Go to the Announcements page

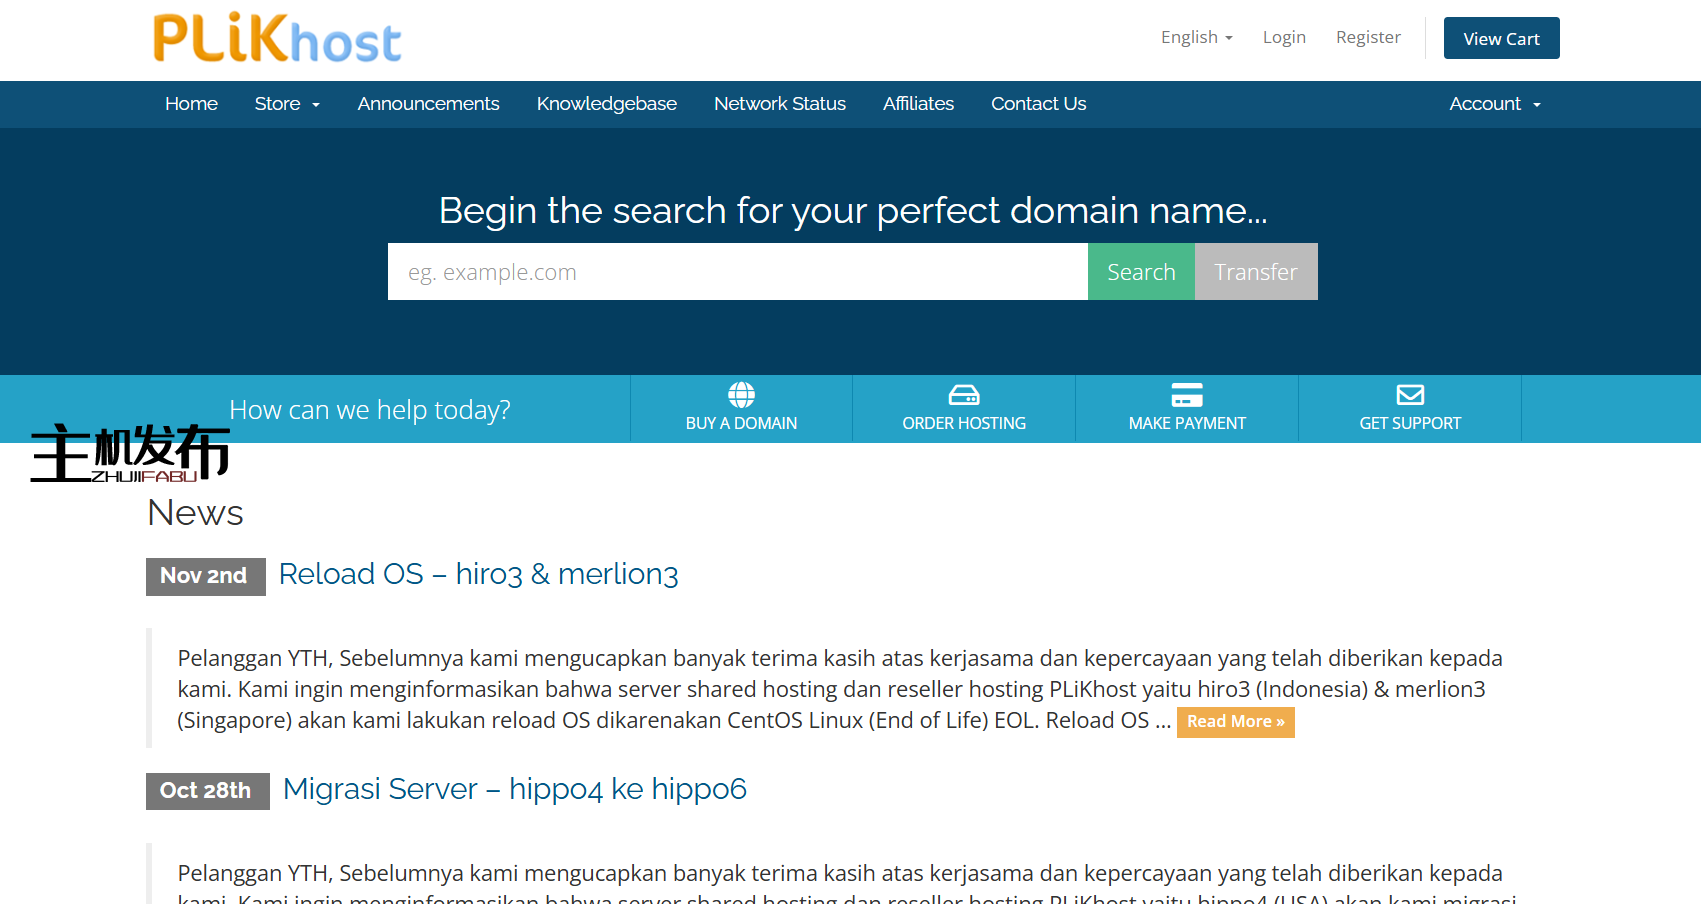pyautogui.click(x=428, y=104)
